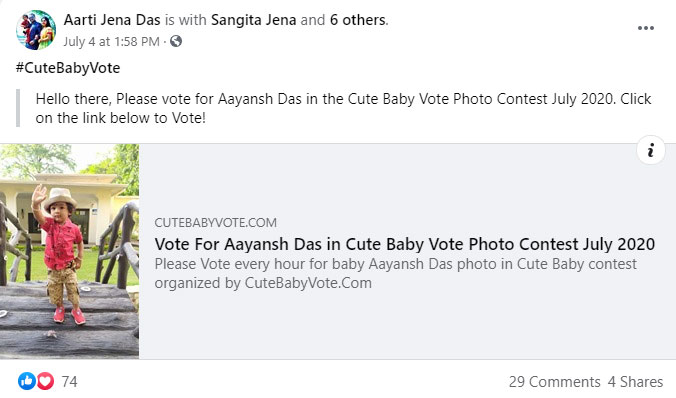
Task: Open Aarti Jena Das profile picture
Action: pyautogui.click(x=36, y=30)
